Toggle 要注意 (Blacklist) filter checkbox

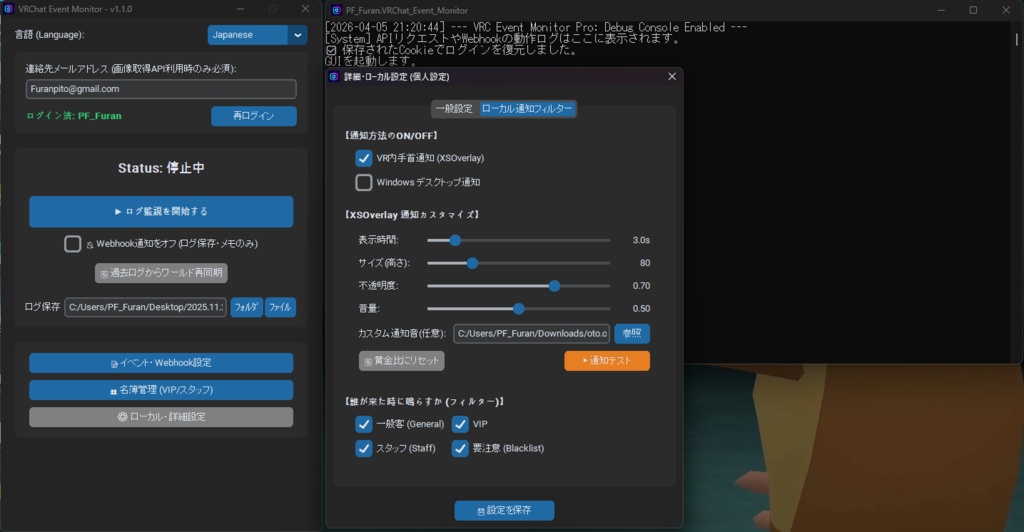(x=460, y=448)
